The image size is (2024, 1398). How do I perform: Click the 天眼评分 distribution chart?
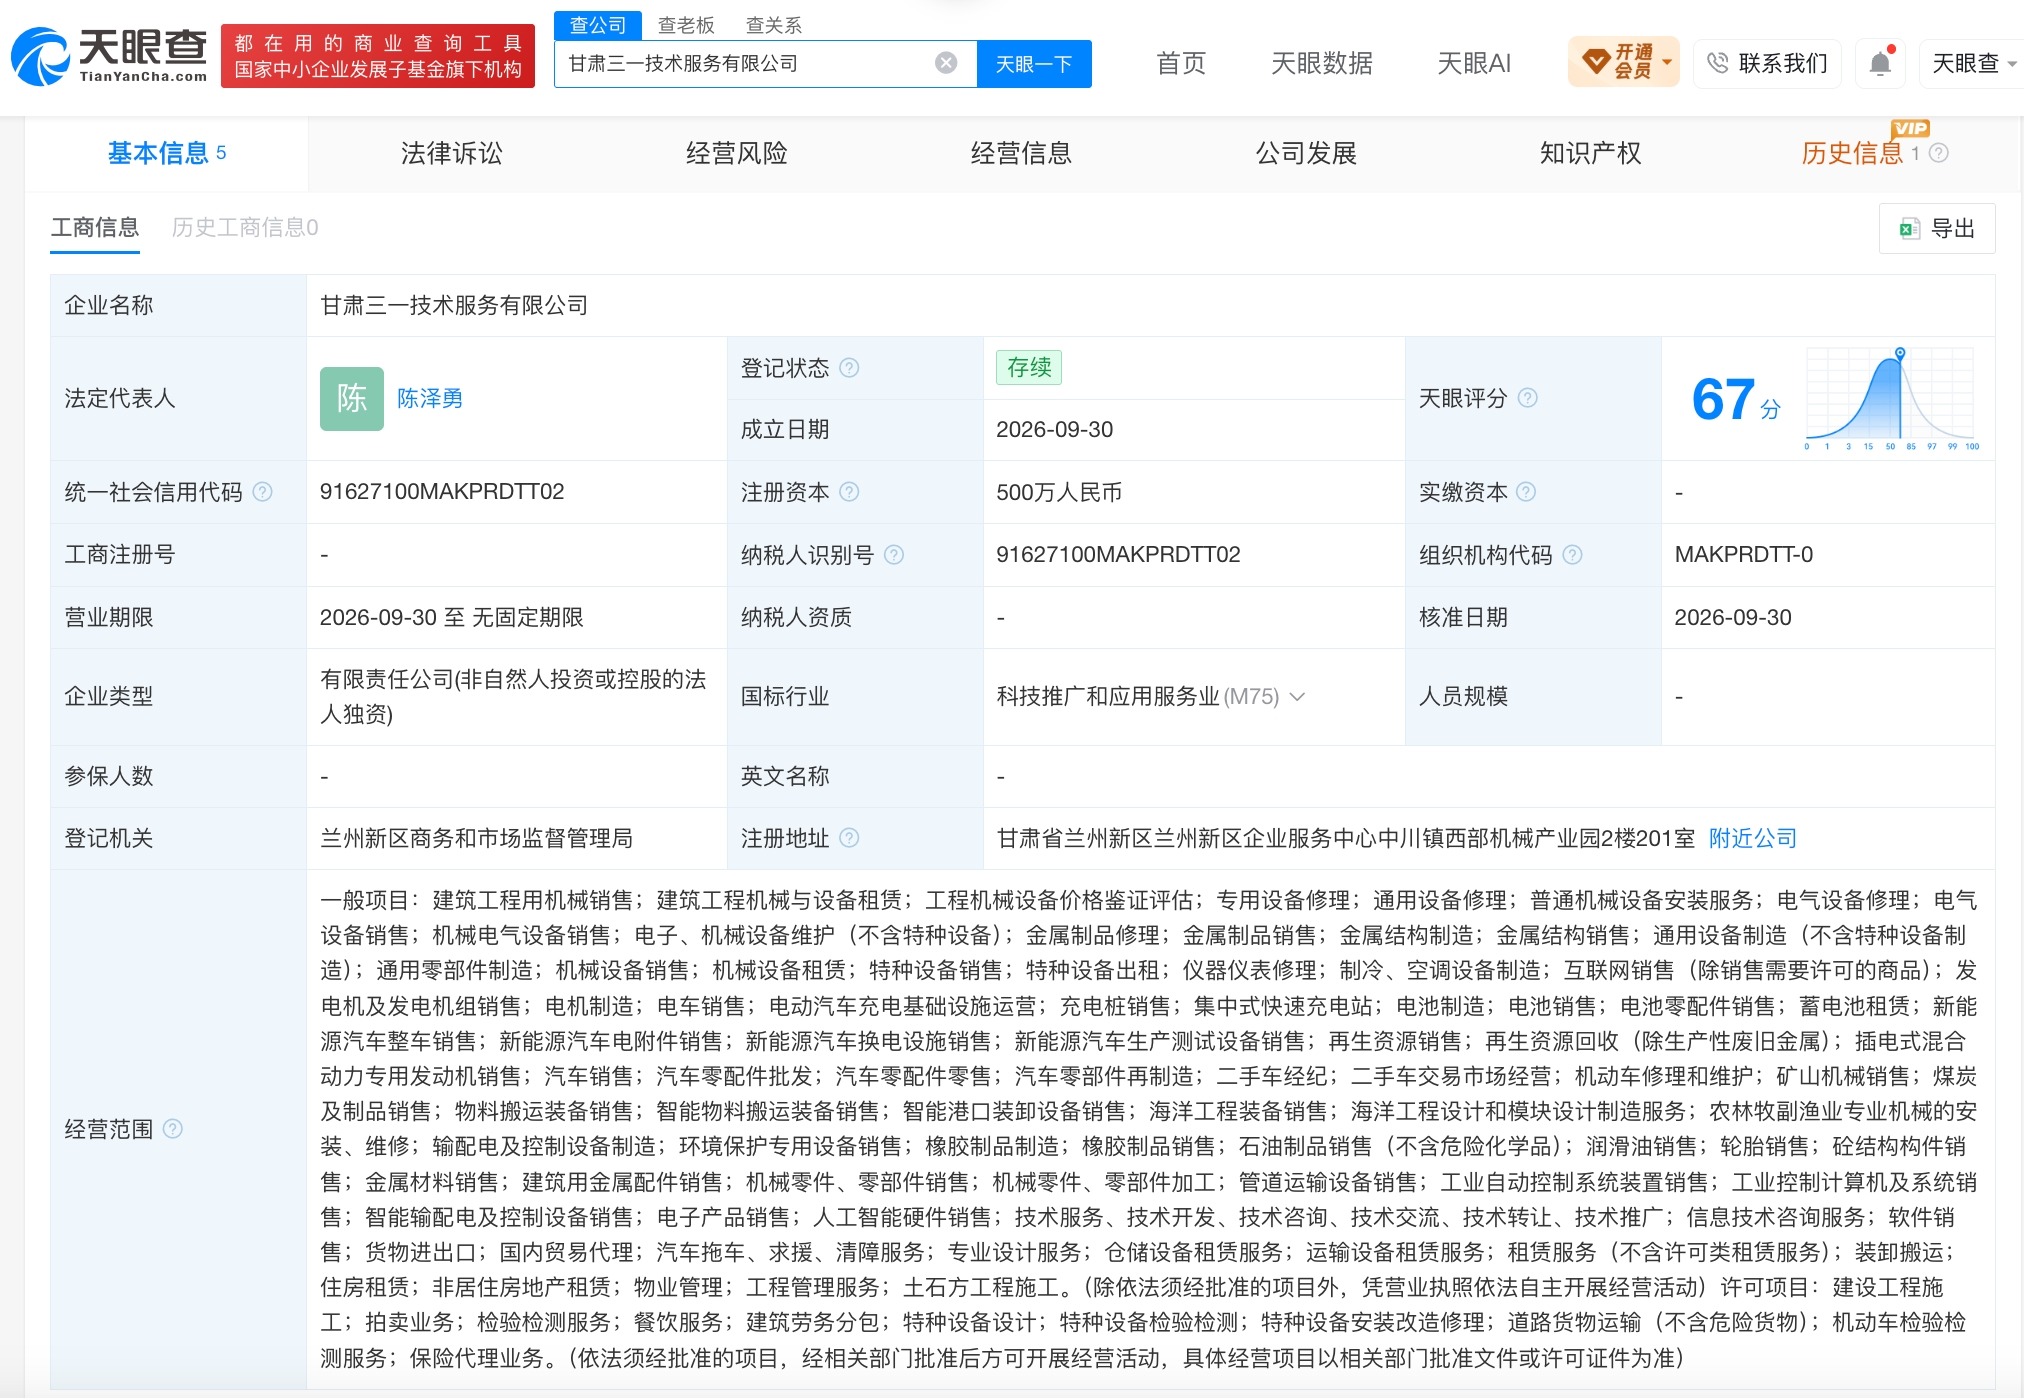(1892, 399)
